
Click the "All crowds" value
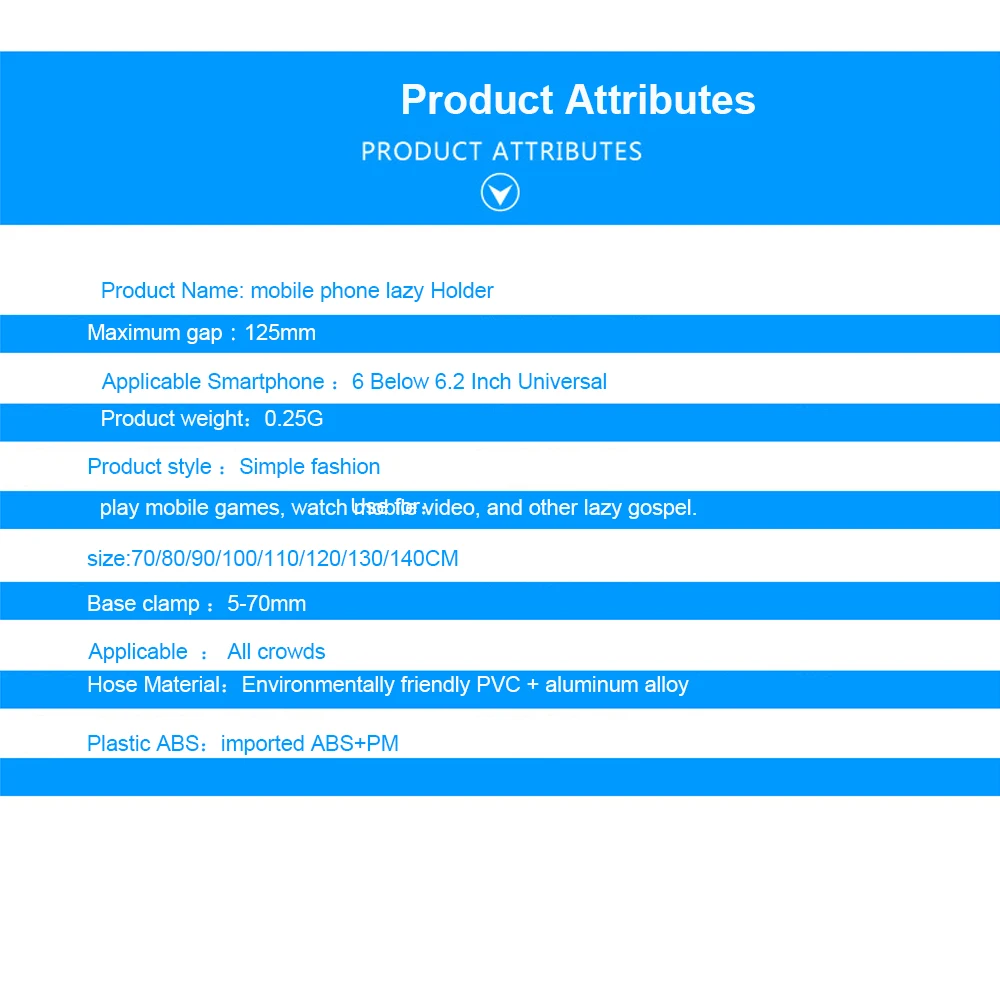[276, 652]
